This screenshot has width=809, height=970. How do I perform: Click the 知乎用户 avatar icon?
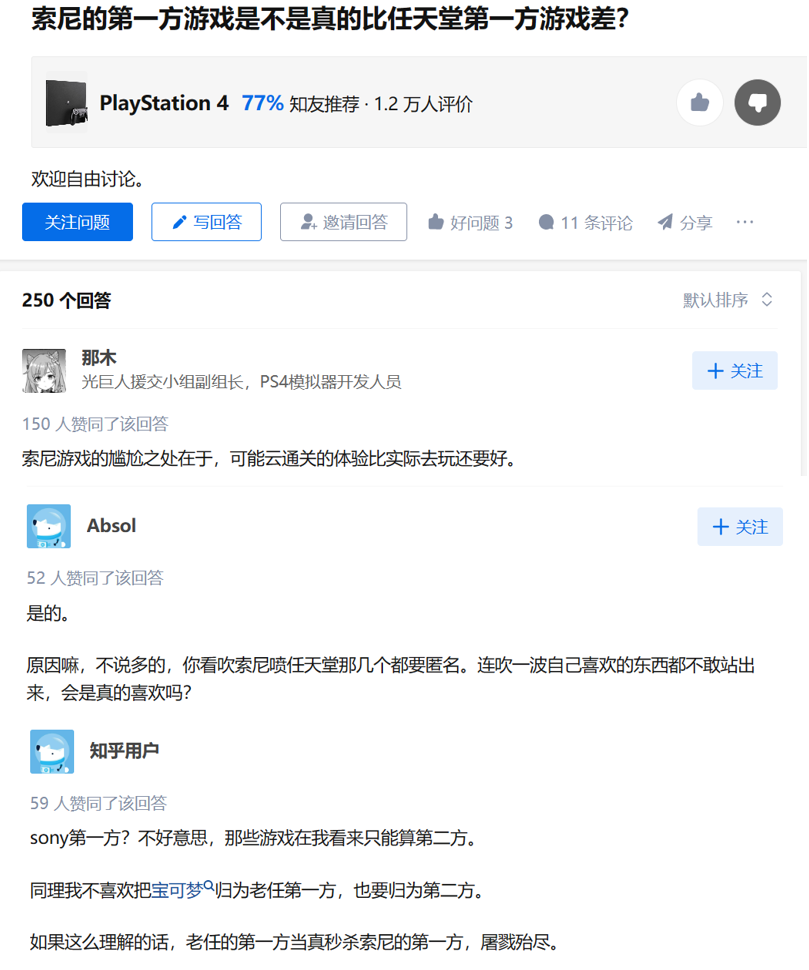(52, 751)
